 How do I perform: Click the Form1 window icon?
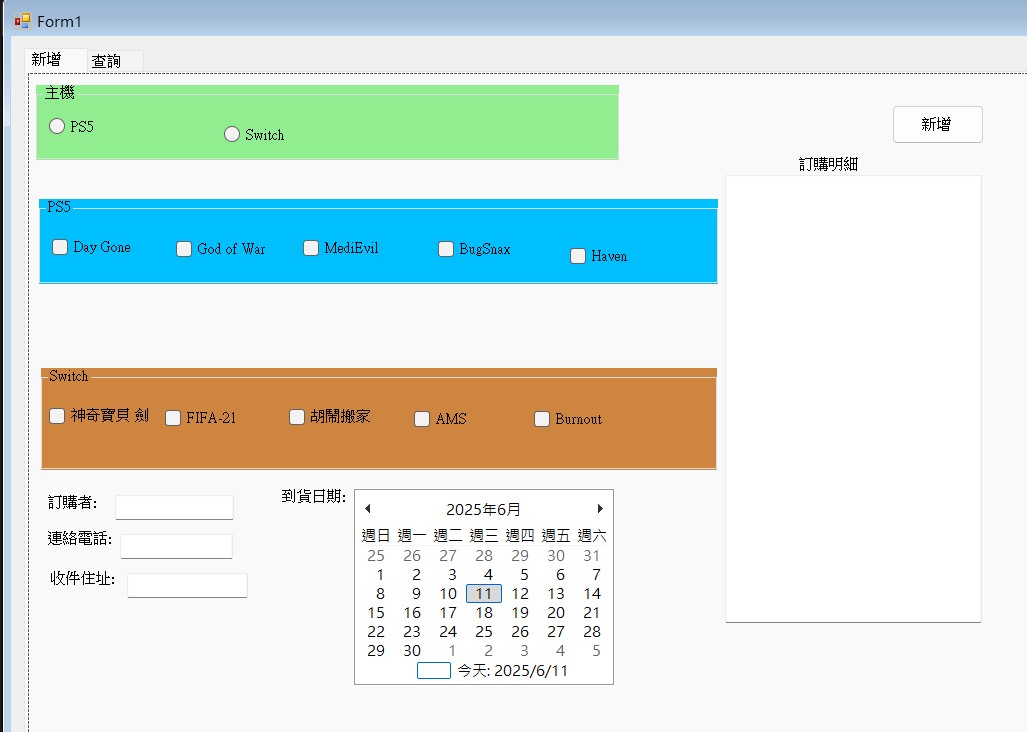point(22,20)
